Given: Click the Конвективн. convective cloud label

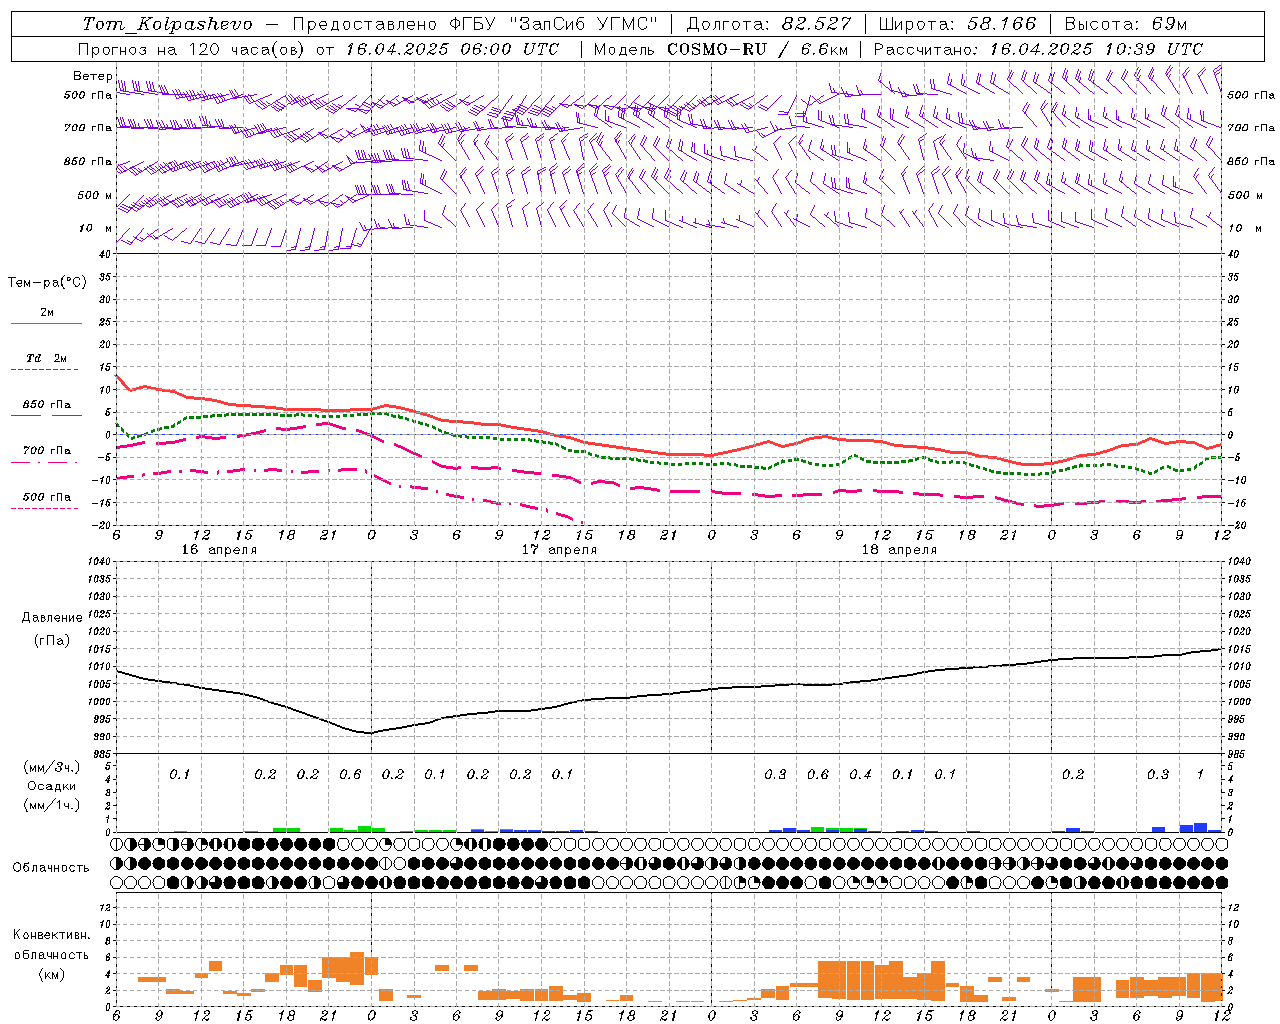Looking at the screenshot, I should tap(51, 935).
